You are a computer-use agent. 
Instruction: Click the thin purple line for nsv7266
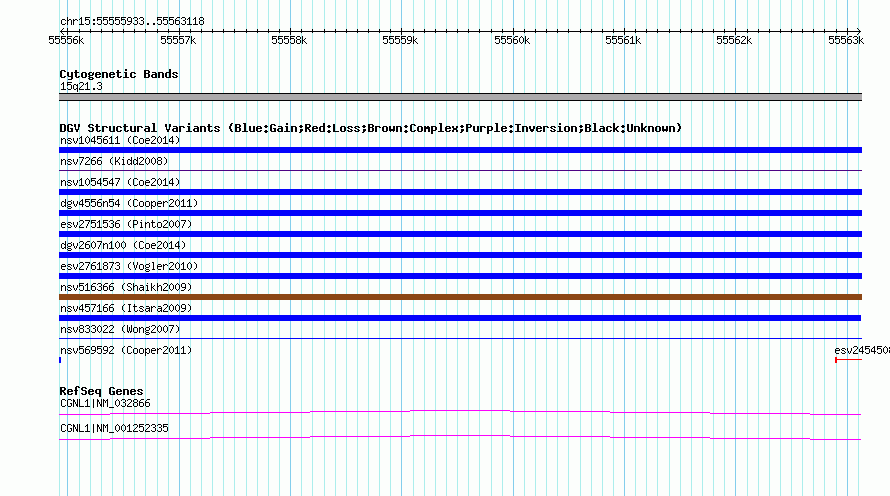460,170
